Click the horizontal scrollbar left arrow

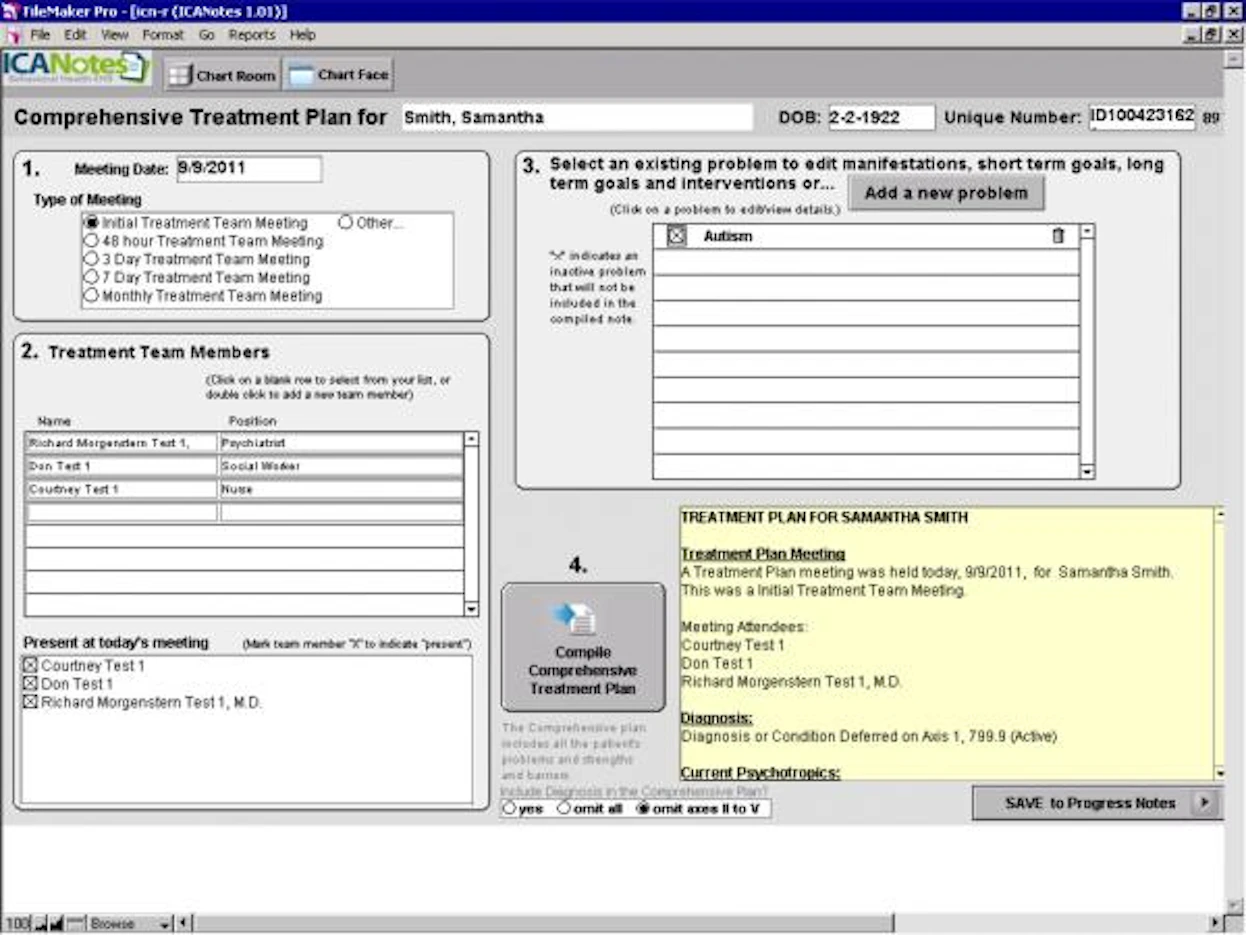point(184,923)
